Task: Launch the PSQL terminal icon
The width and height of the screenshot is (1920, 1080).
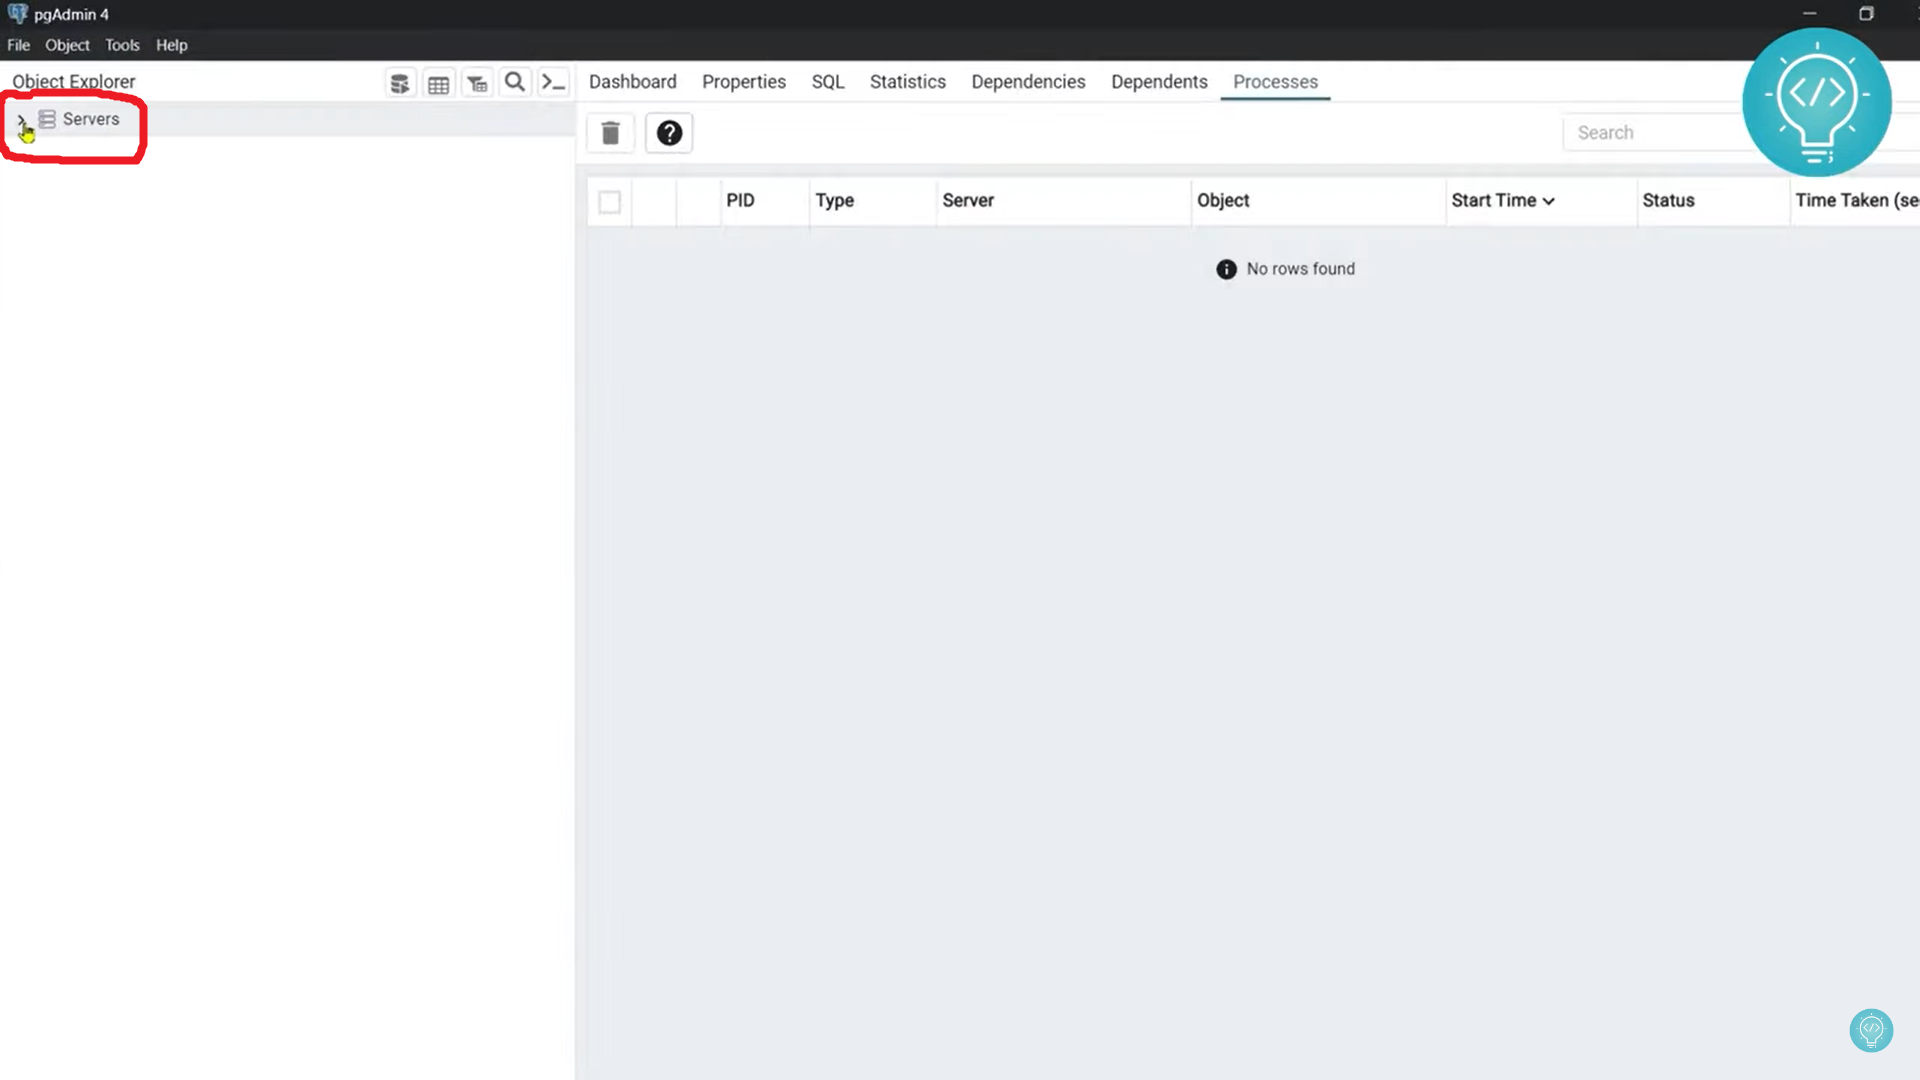Action: (553, 82)
